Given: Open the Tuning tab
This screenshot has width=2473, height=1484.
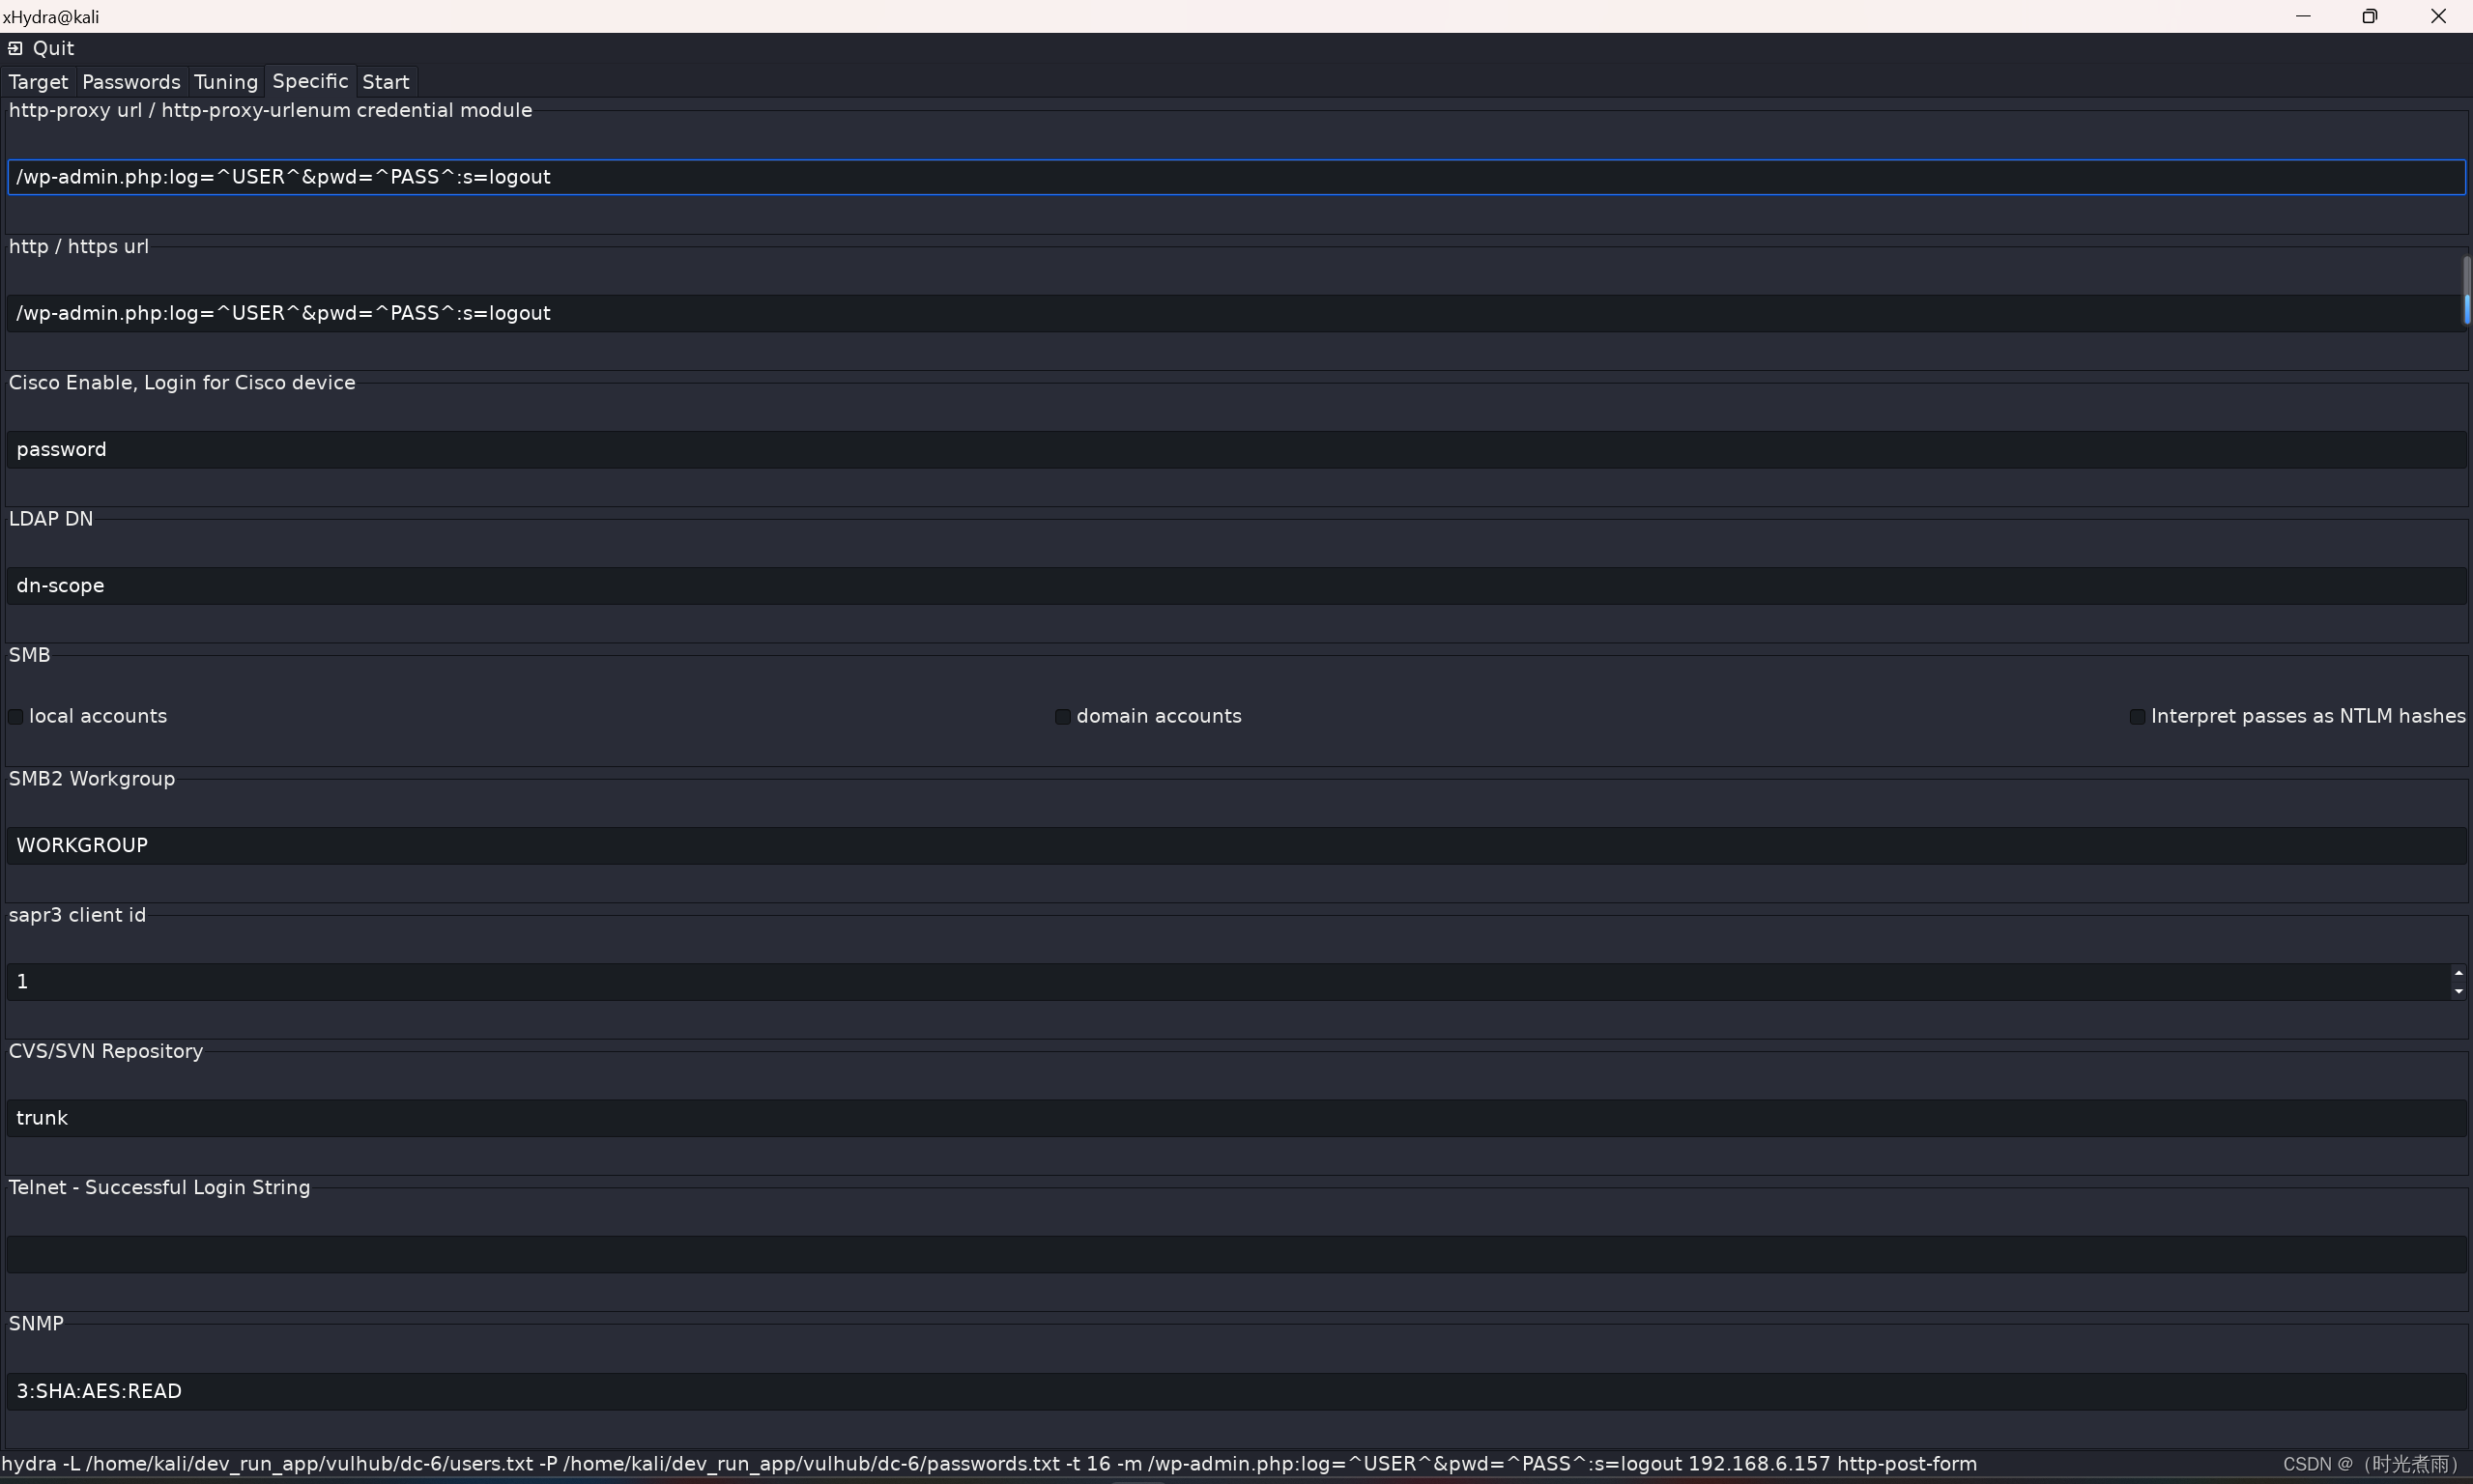Looking at the screenshot, I should coord(226,82).
